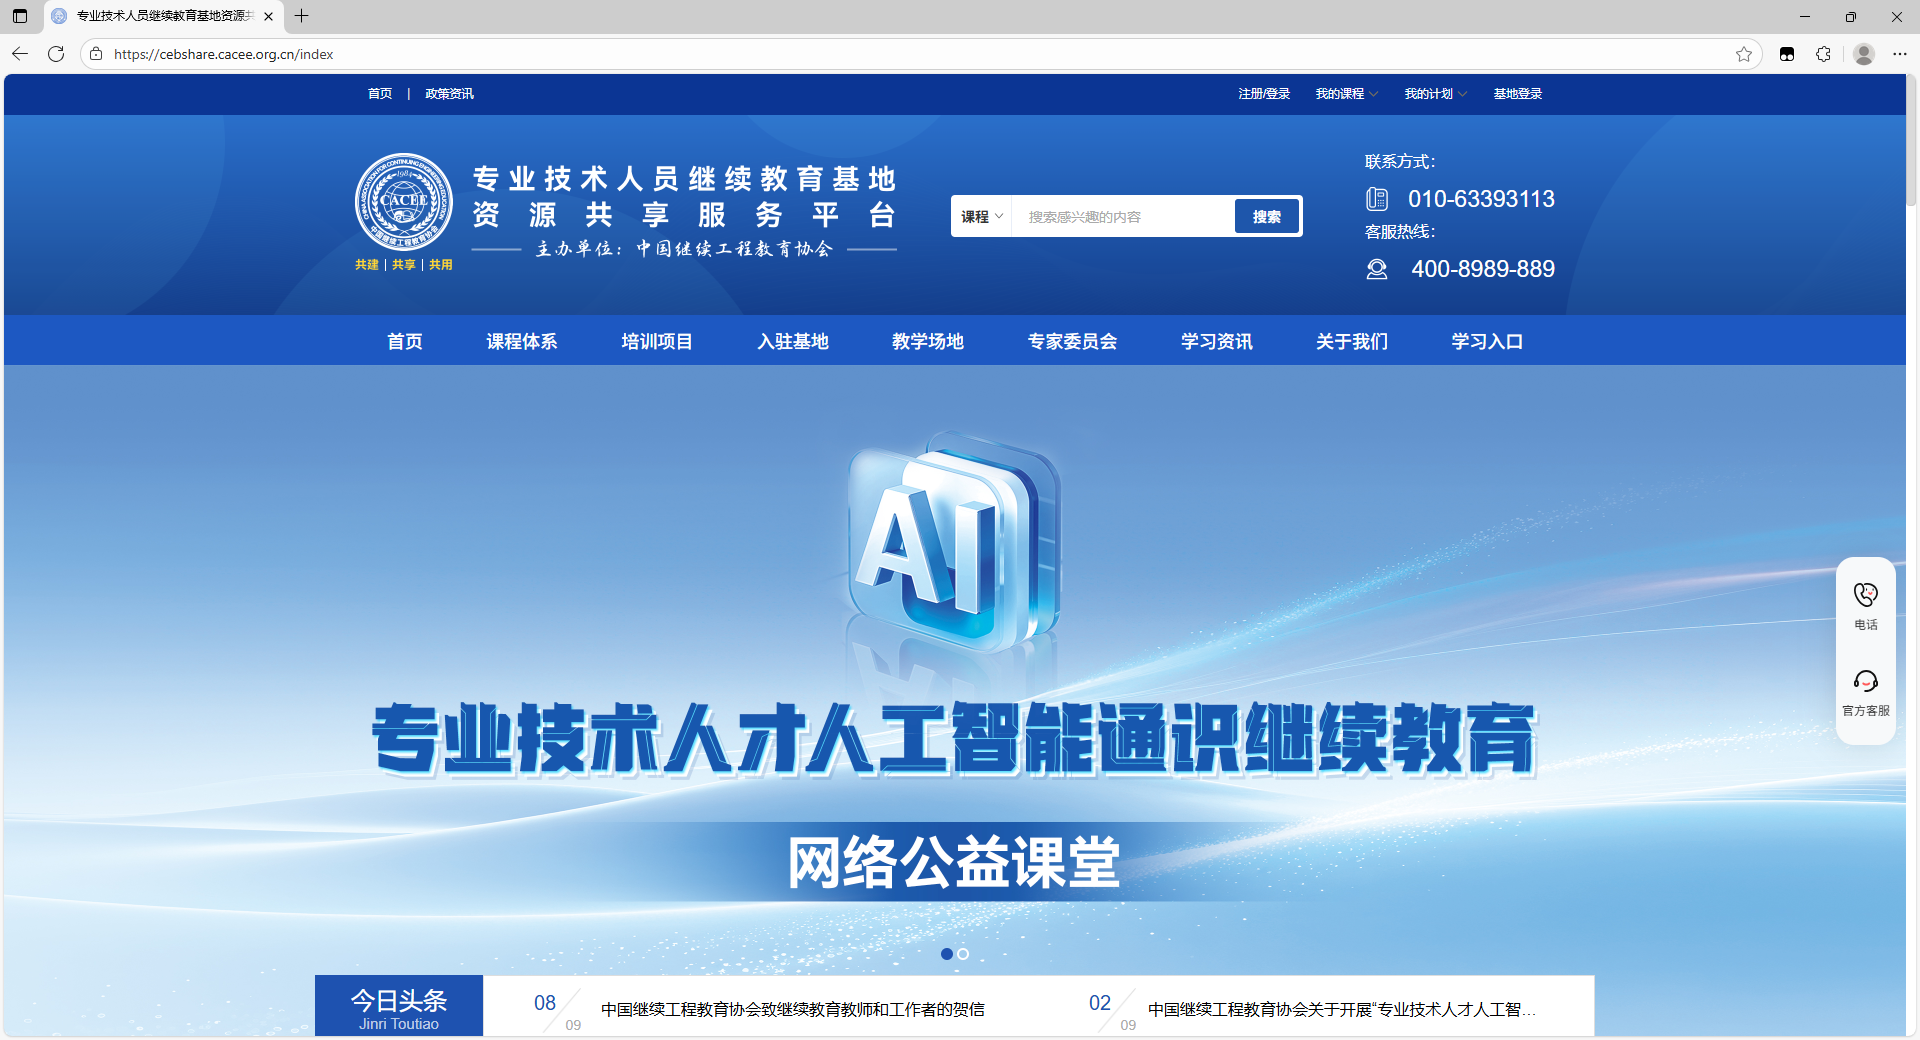The height and width of the screenshot is (1040, 1920).
Task: Click the page vertical scrollbar
Action: point(1911,140)
